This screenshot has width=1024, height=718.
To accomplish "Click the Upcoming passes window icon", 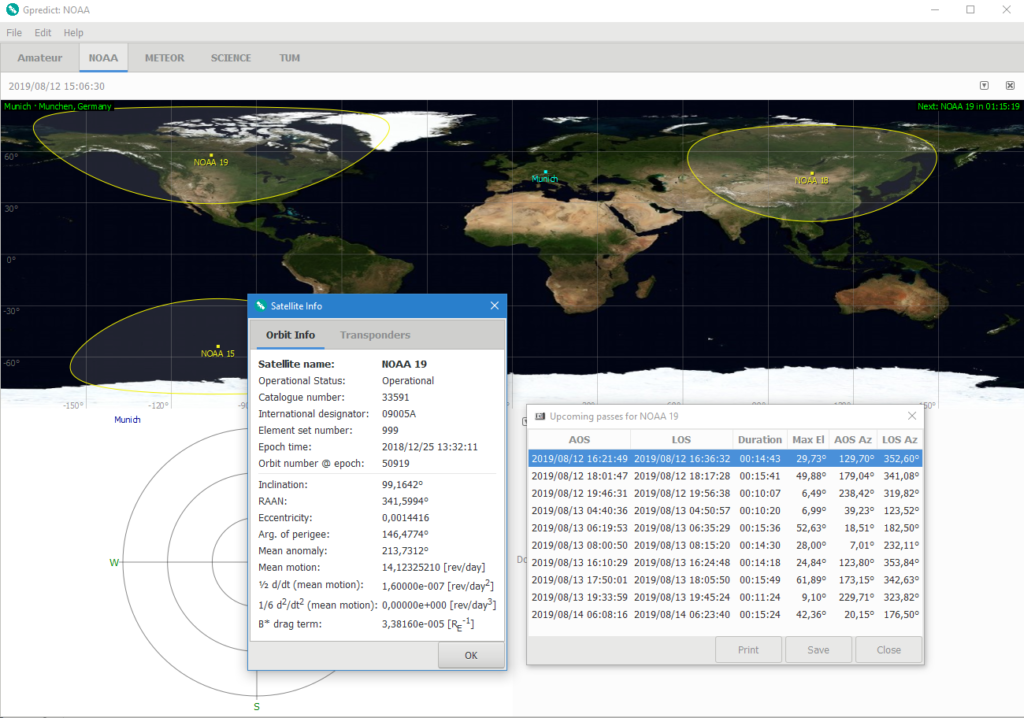I will 540,416.
